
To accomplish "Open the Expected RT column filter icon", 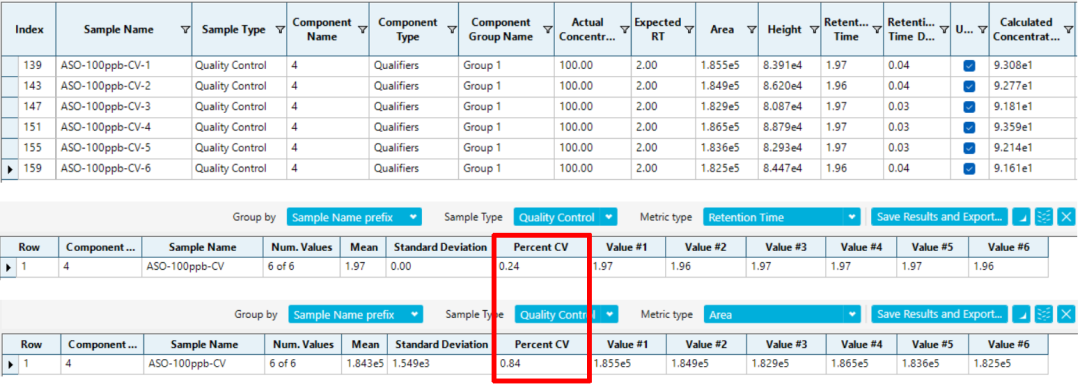I will tap(689, 30).
